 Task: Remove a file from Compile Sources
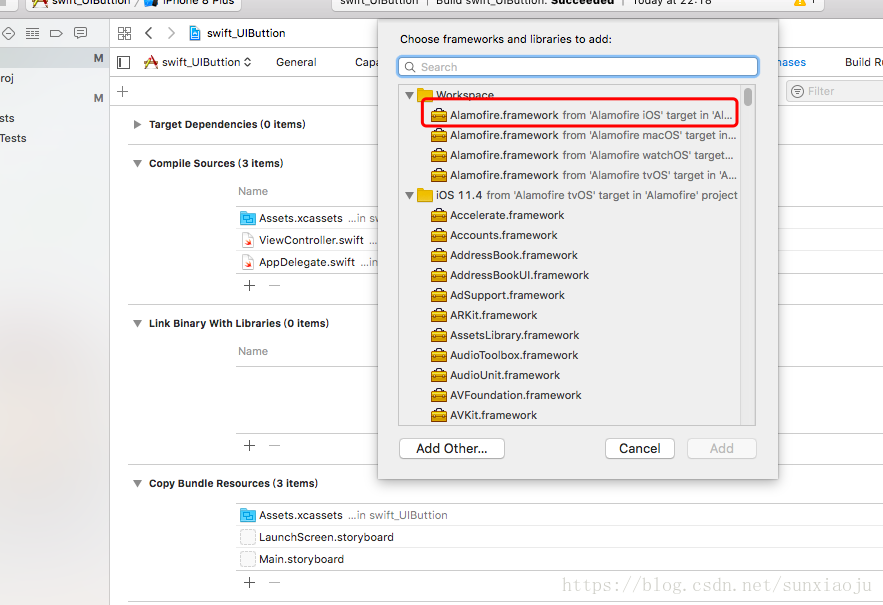pyautogui.click(x=274, y=286)
